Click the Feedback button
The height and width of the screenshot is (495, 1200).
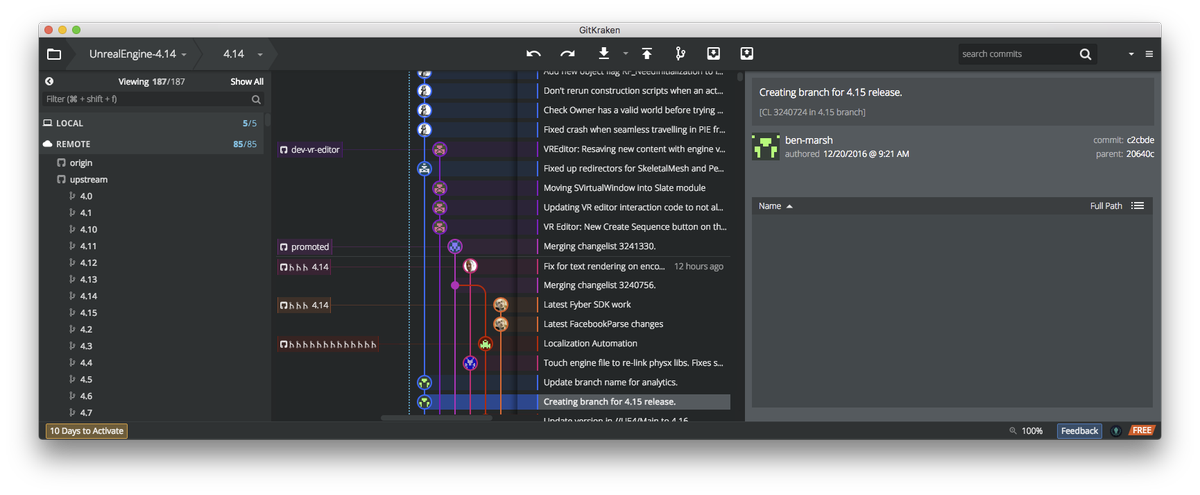point(1079,431)
